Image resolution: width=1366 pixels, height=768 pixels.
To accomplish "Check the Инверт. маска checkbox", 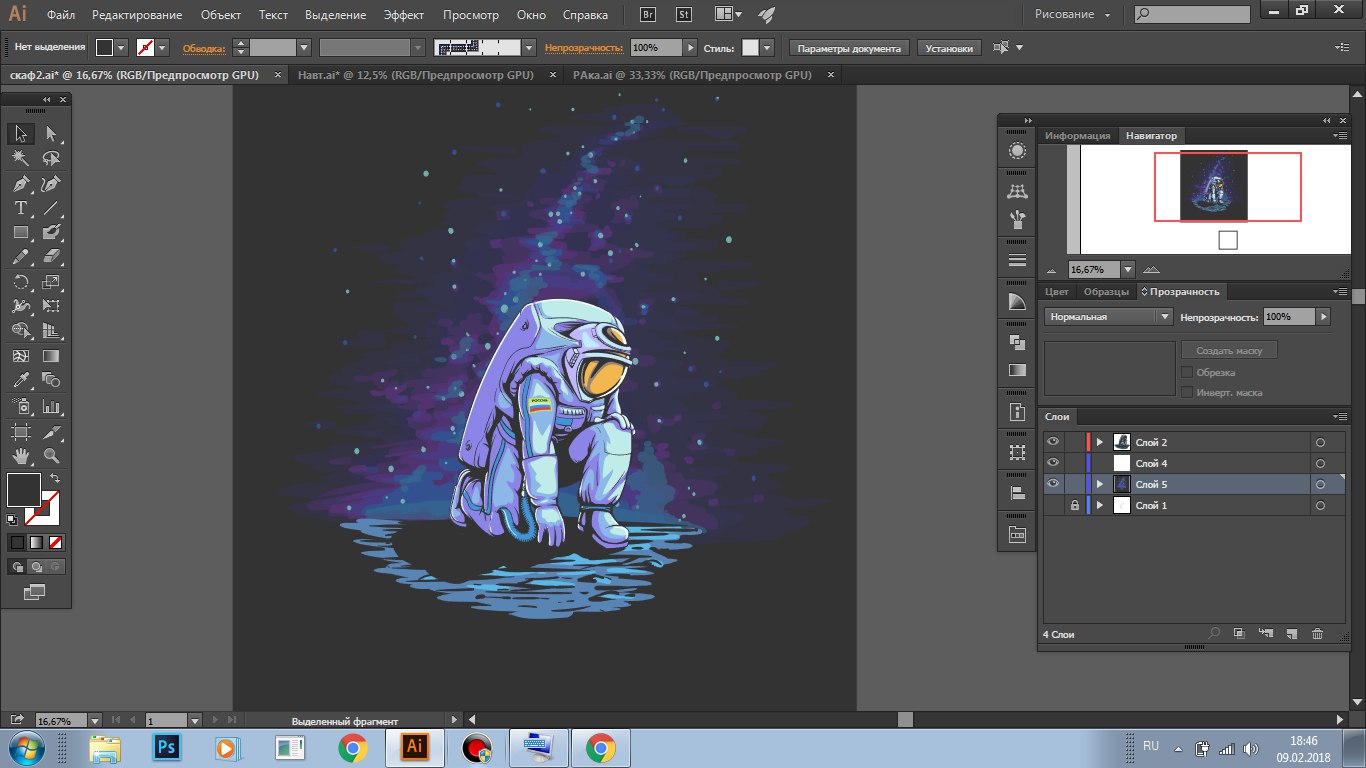I will pyautogui.click(x=1187, y=392).
